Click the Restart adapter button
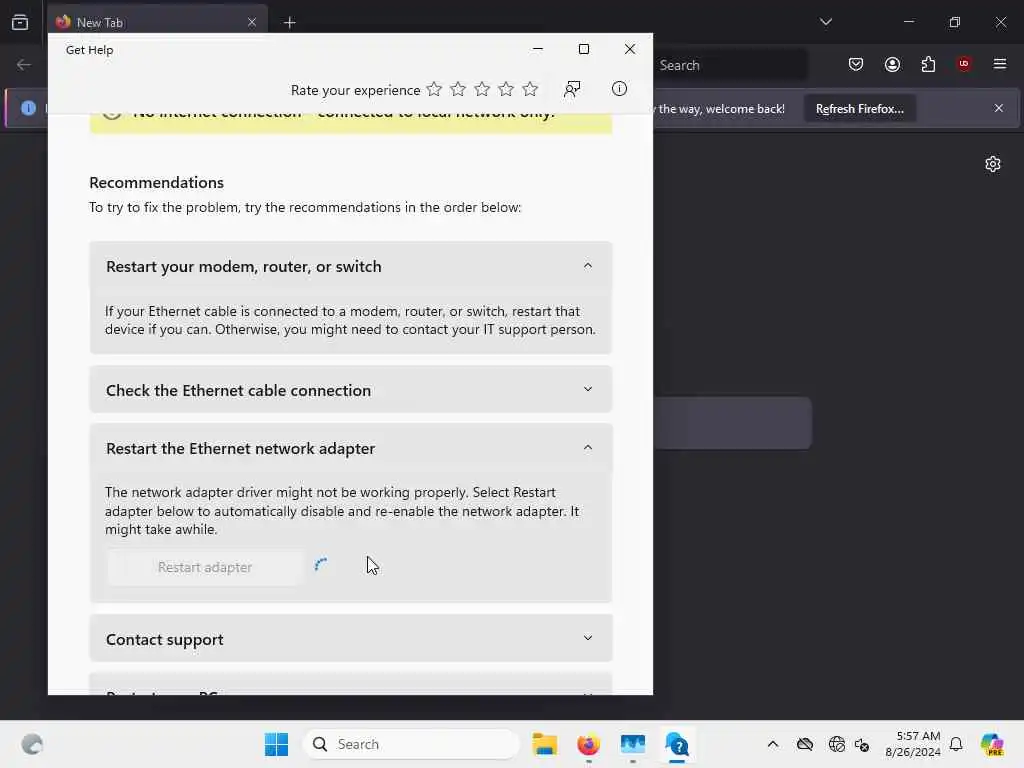1024x768 pixels. (x=205, y=567)
